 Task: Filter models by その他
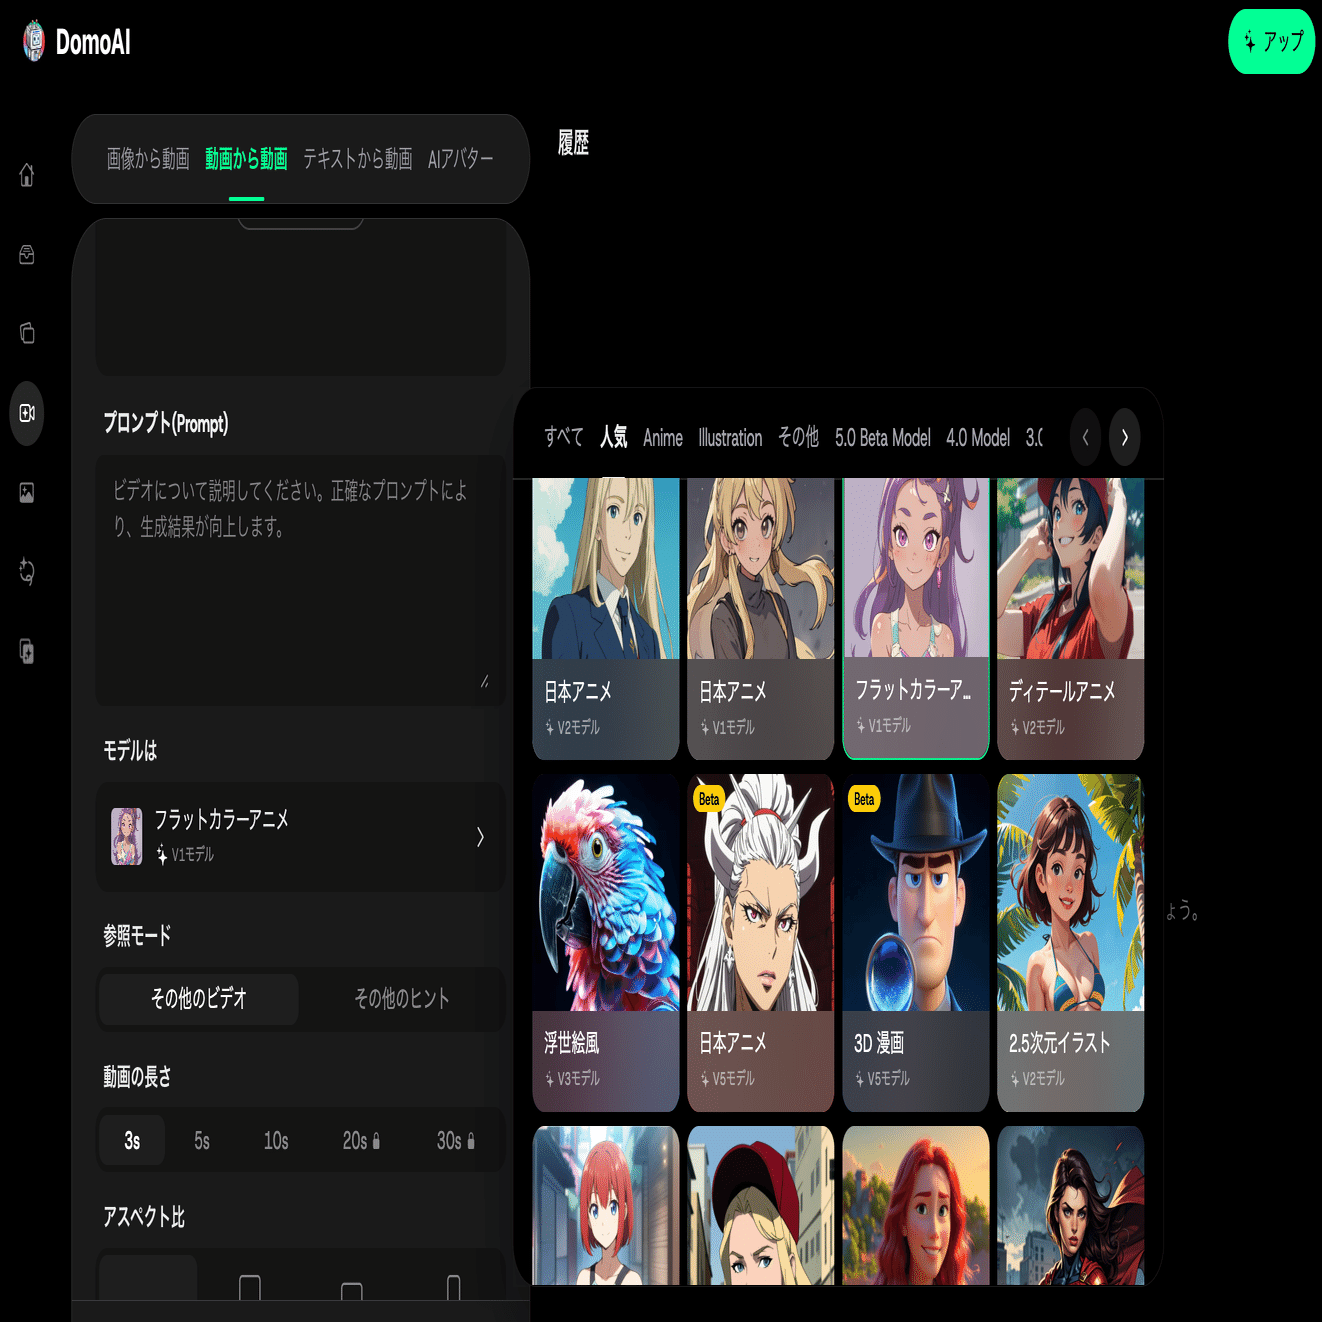click(x=798, y=437)
